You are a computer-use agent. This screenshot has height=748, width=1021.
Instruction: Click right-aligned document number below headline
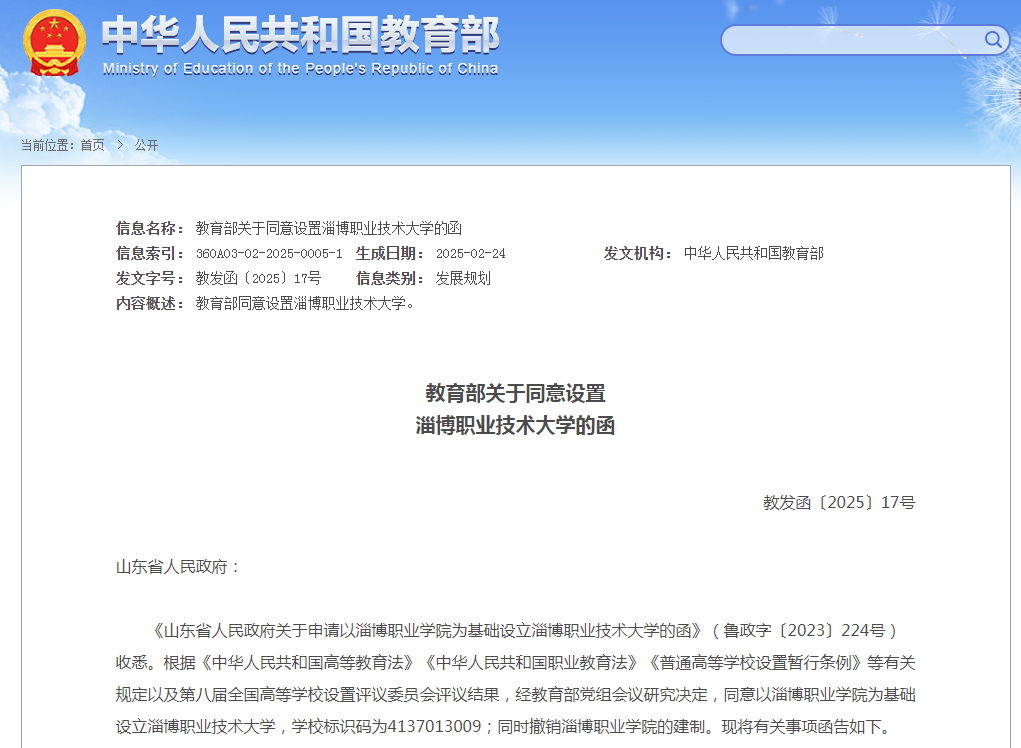838,503
